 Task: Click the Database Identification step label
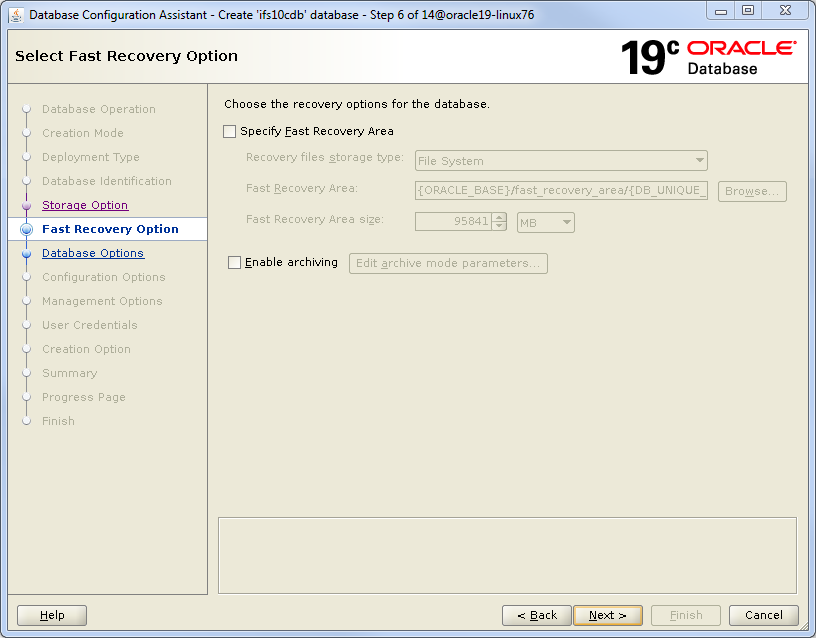coord(107,181)
